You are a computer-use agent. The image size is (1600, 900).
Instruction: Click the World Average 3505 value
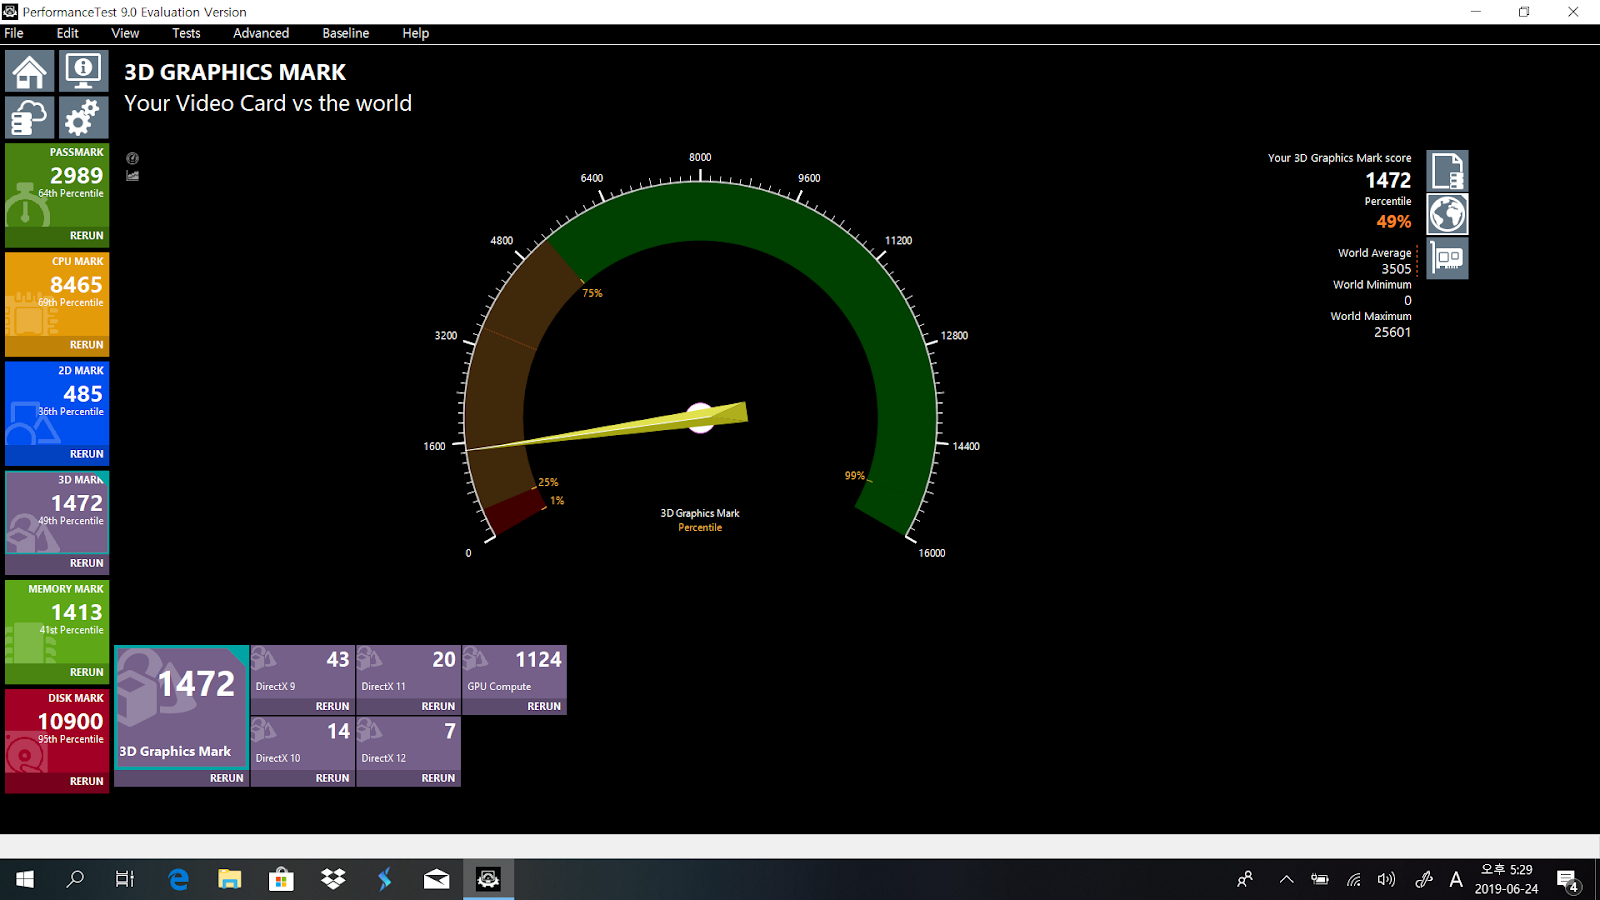1396,269
